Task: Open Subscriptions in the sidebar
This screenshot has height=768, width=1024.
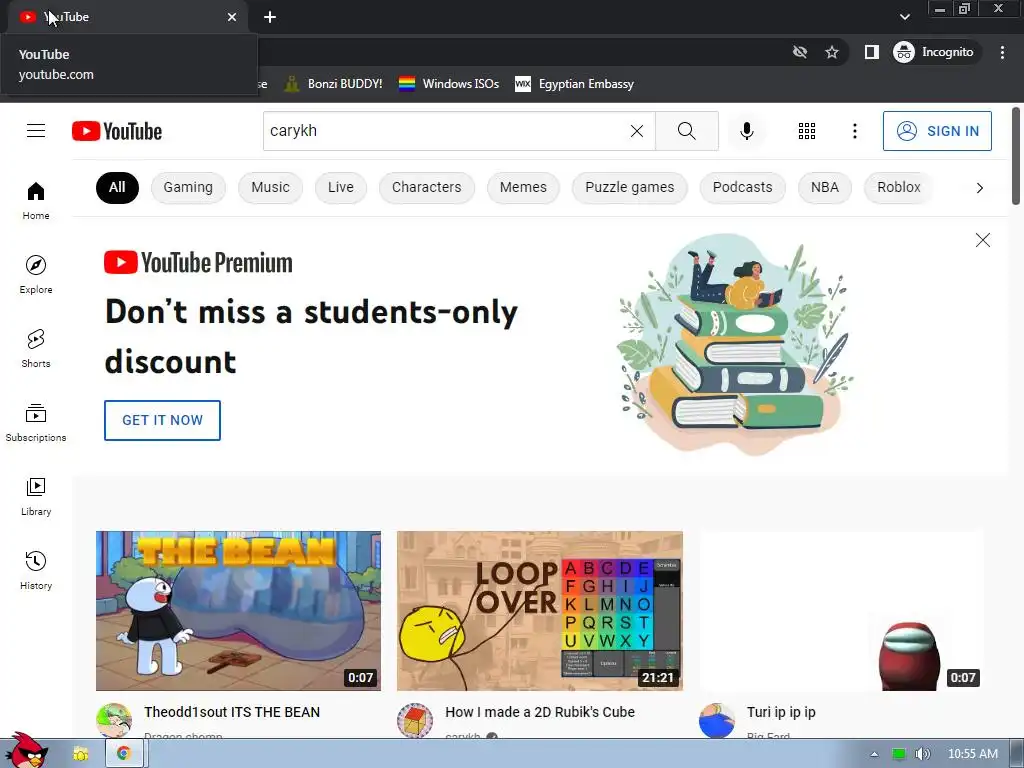Action: [36, 423]
